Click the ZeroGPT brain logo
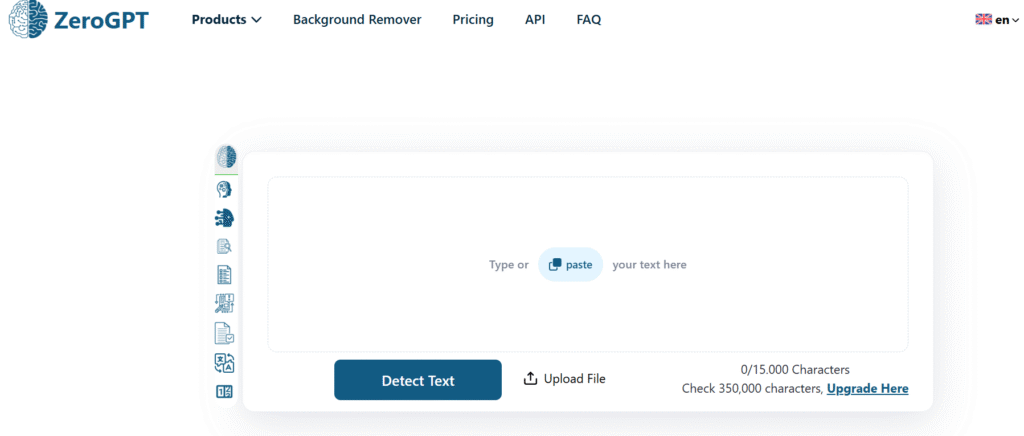 (28, 19)
